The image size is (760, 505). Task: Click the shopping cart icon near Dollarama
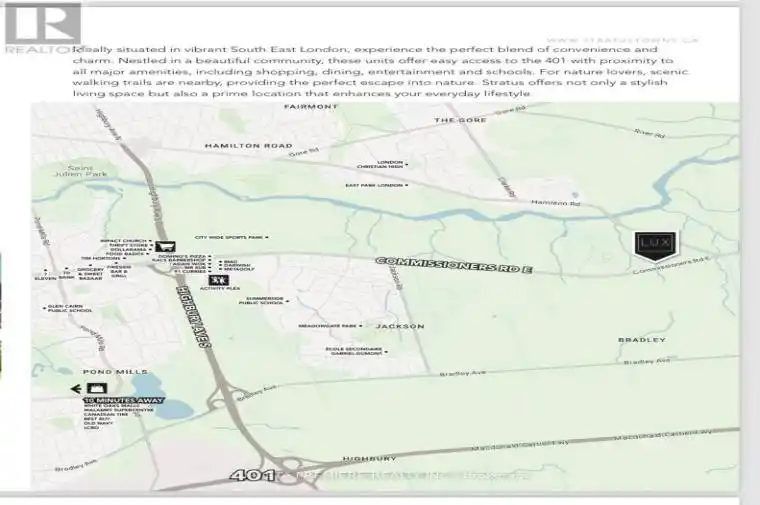(x=165, y=247)
